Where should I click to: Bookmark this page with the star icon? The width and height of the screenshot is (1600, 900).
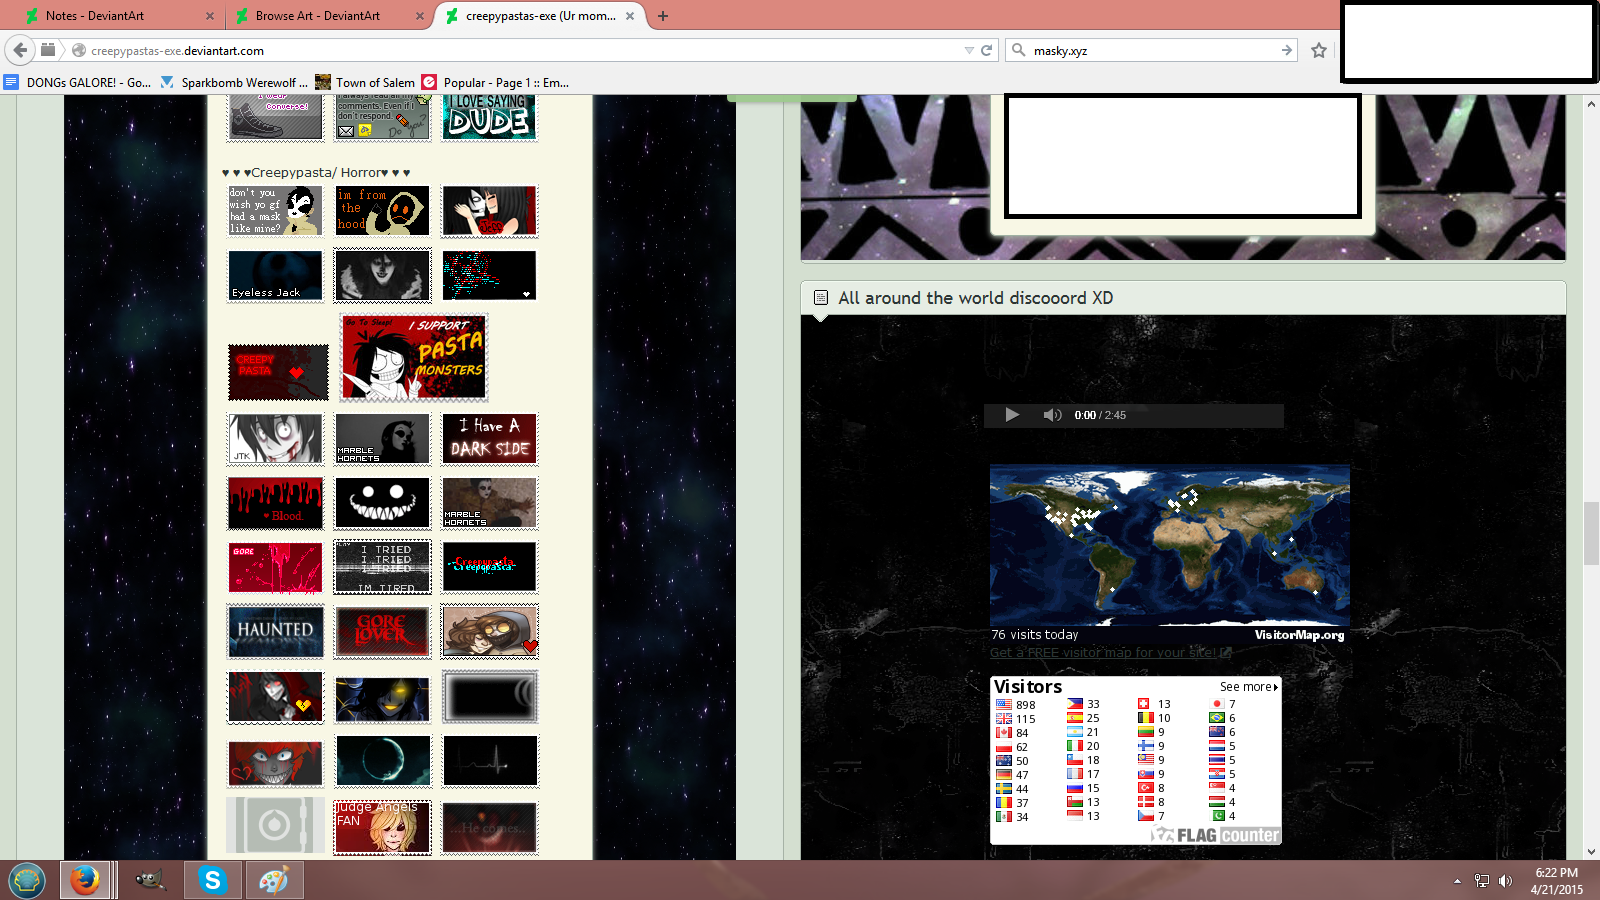click(x=1319, y=50)
